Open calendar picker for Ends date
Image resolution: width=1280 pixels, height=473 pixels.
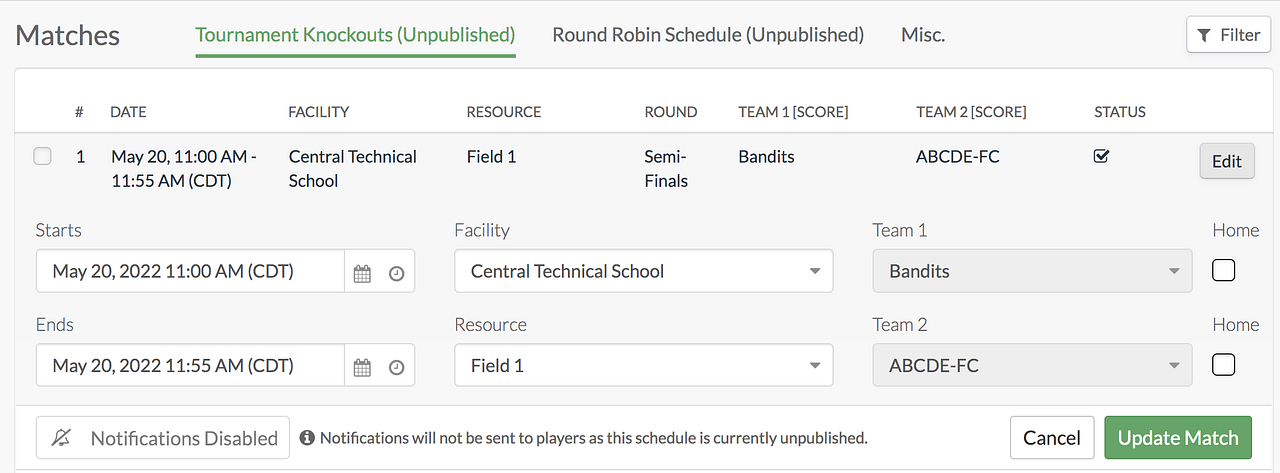coord(362,367)
